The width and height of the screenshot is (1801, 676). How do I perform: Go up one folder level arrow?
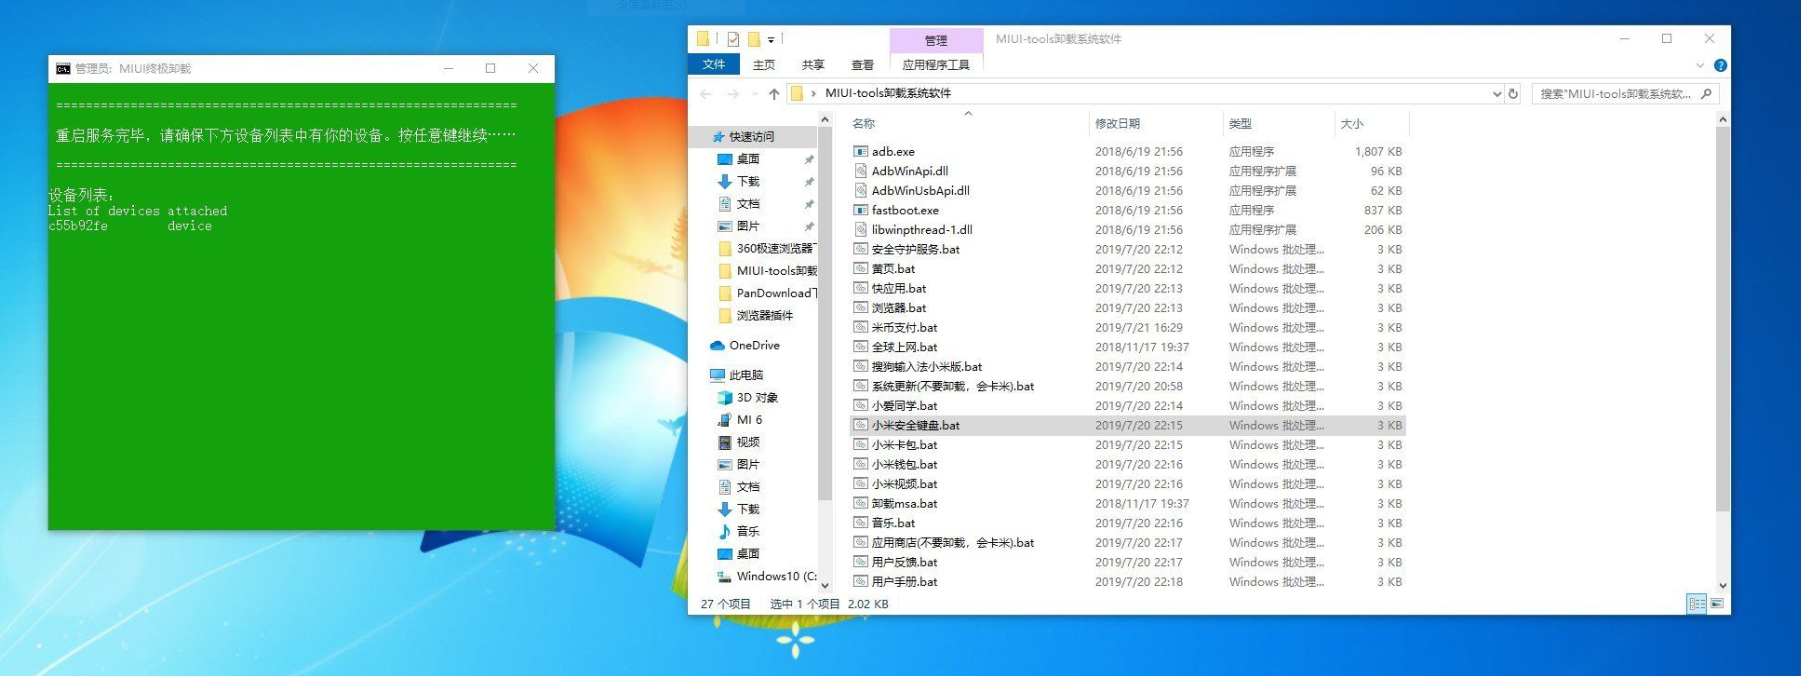pos(774,94)
